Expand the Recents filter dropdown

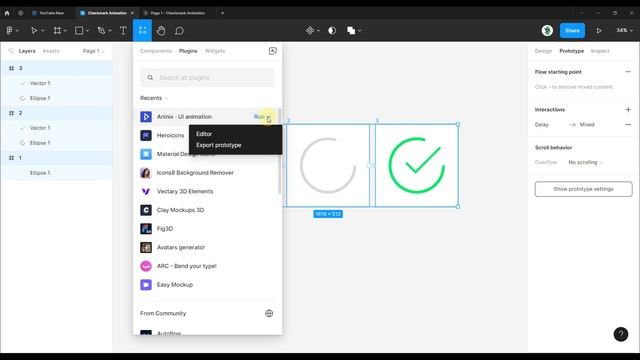[154, 98]
